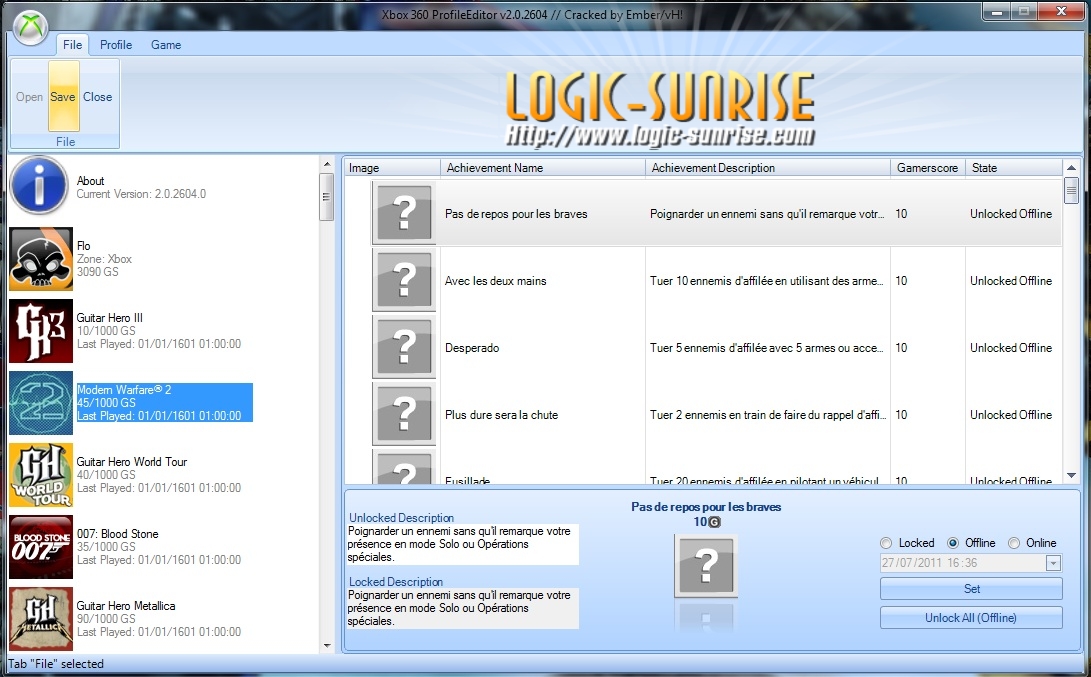
Task: Select the "Plus dure sera la chute" achievement name
Action: click(502, 414)
